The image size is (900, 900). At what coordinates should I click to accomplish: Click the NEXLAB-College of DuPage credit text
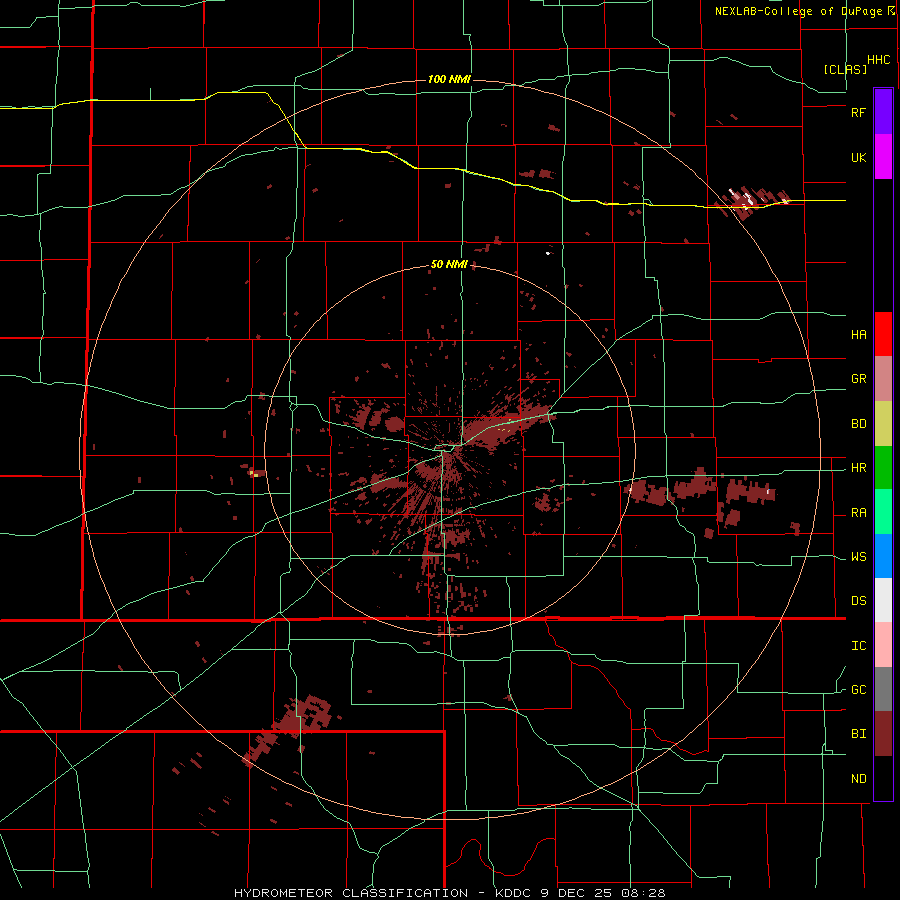pos(798,11)
